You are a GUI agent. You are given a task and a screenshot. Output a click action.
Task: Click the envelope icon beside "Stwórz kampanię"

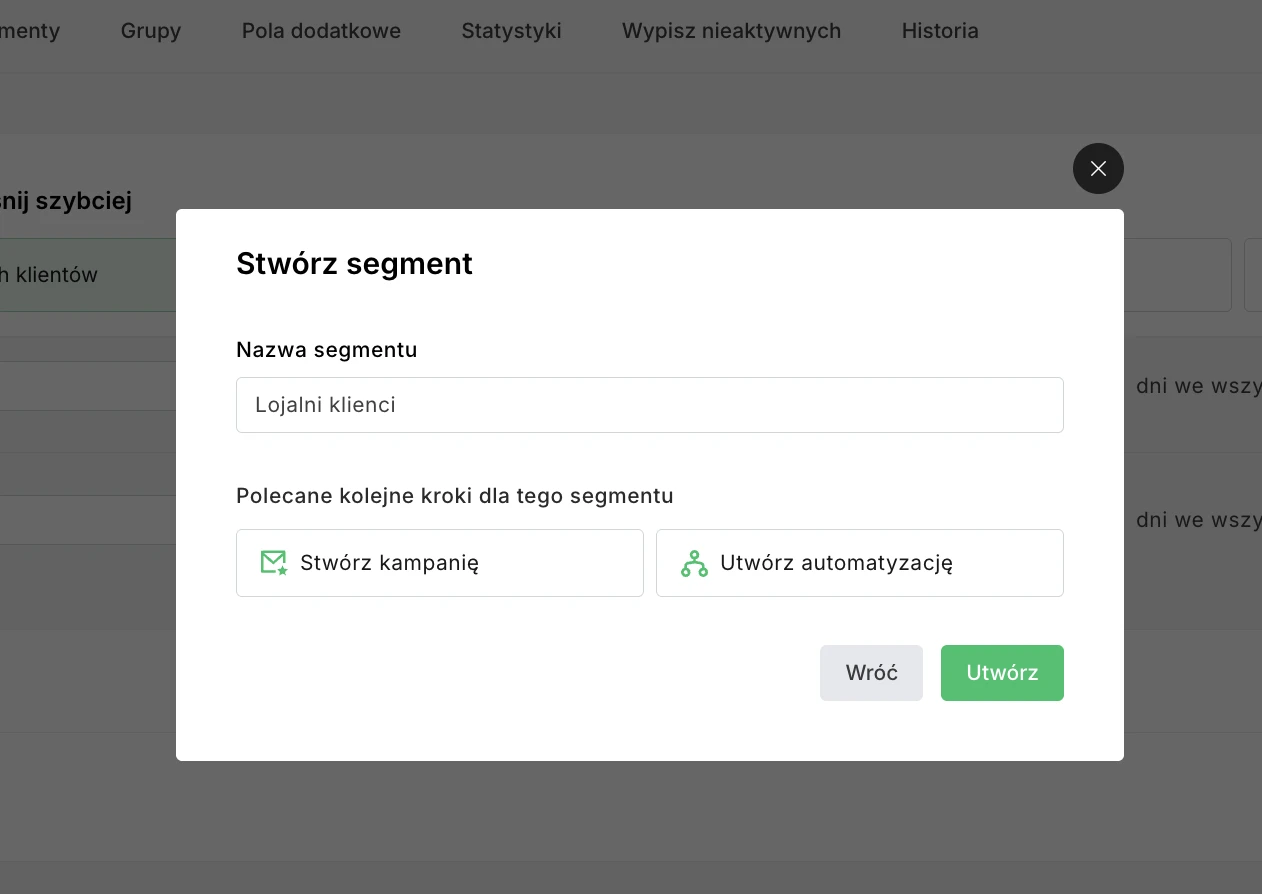pyautogui.click(x=273, y=562)
